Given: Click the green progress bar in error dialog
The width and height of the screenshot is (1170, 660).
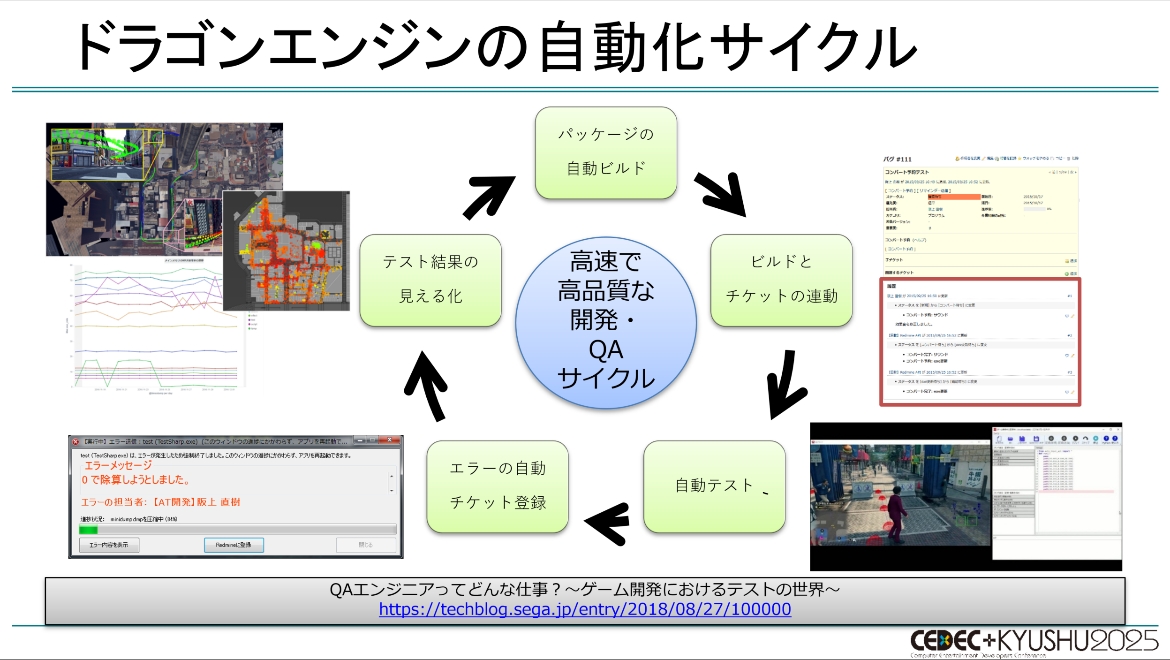Looking at the screenshot, I should point(89,529).
